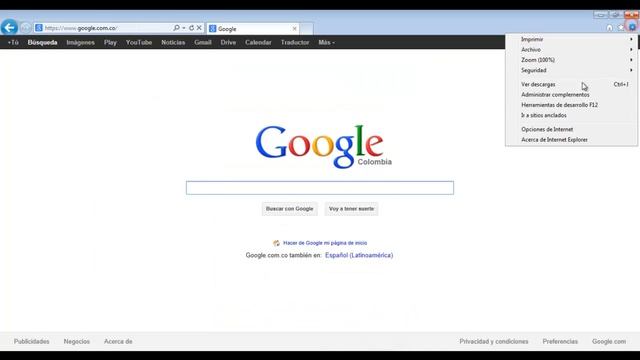Open the address bar autocomplete dropdown arrow
The width and height of the screenshot is (640, 360).
point(184,28)
